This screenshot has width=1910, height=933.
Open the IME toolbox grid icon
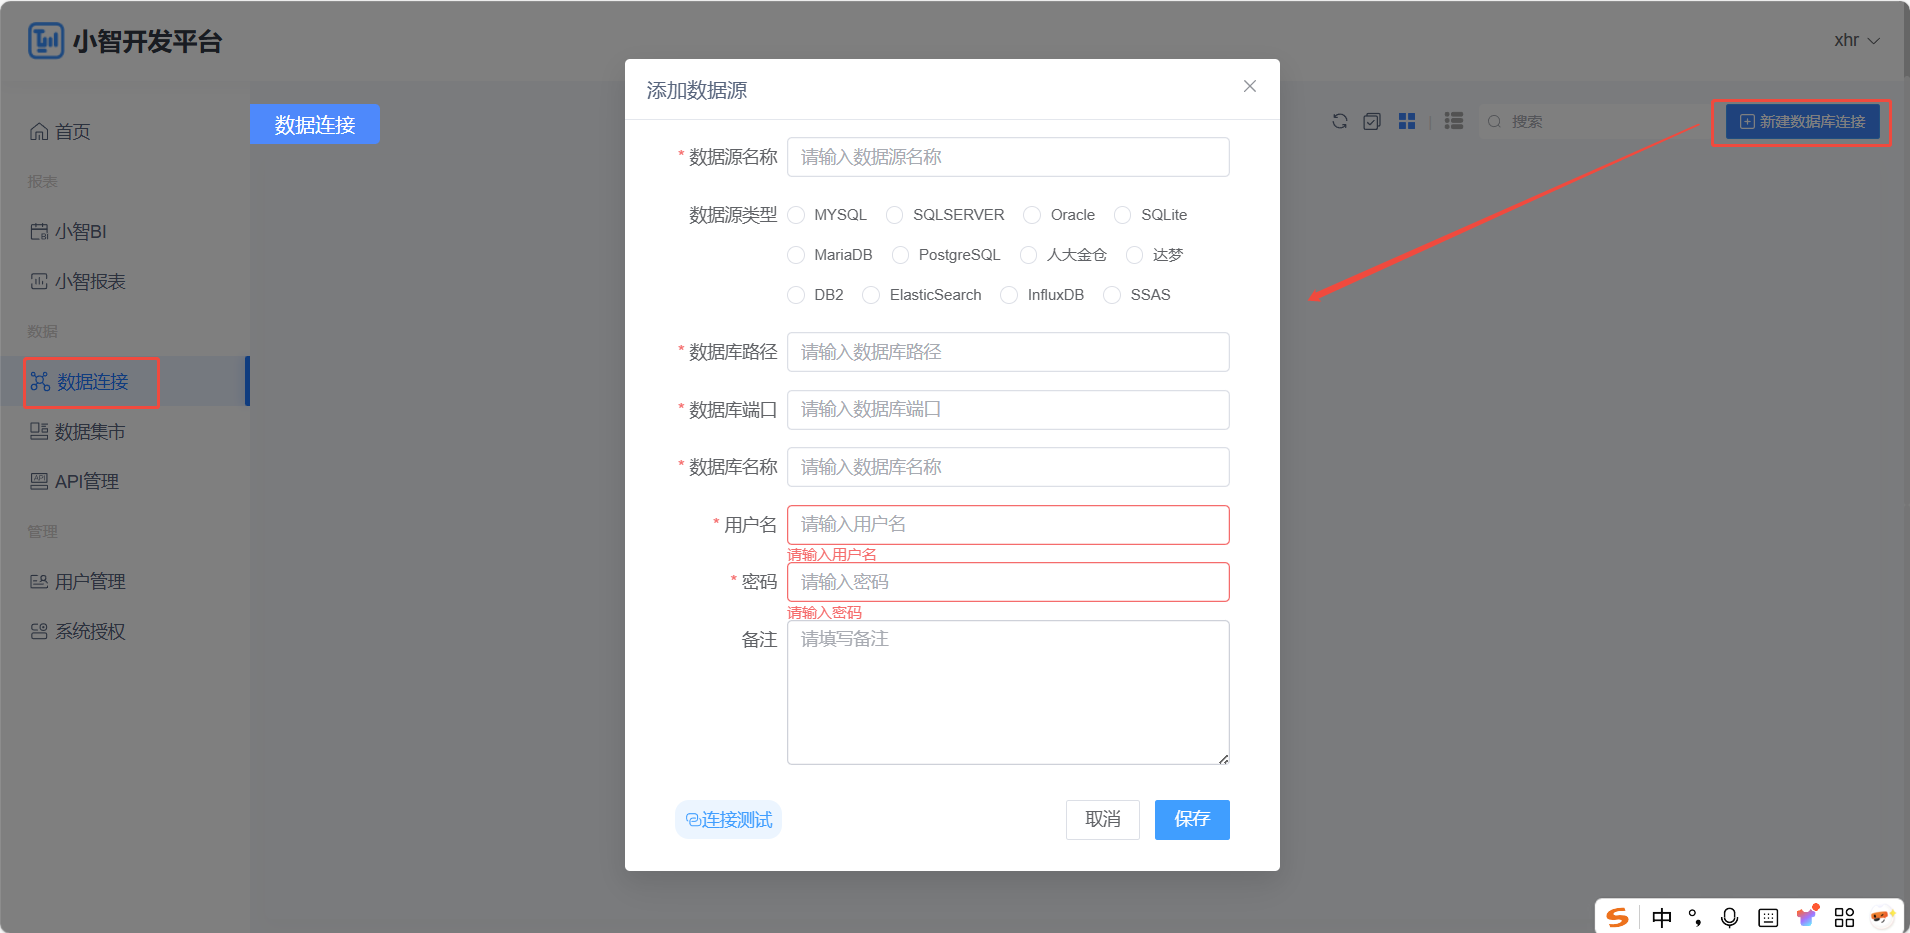coord(1845,917)
